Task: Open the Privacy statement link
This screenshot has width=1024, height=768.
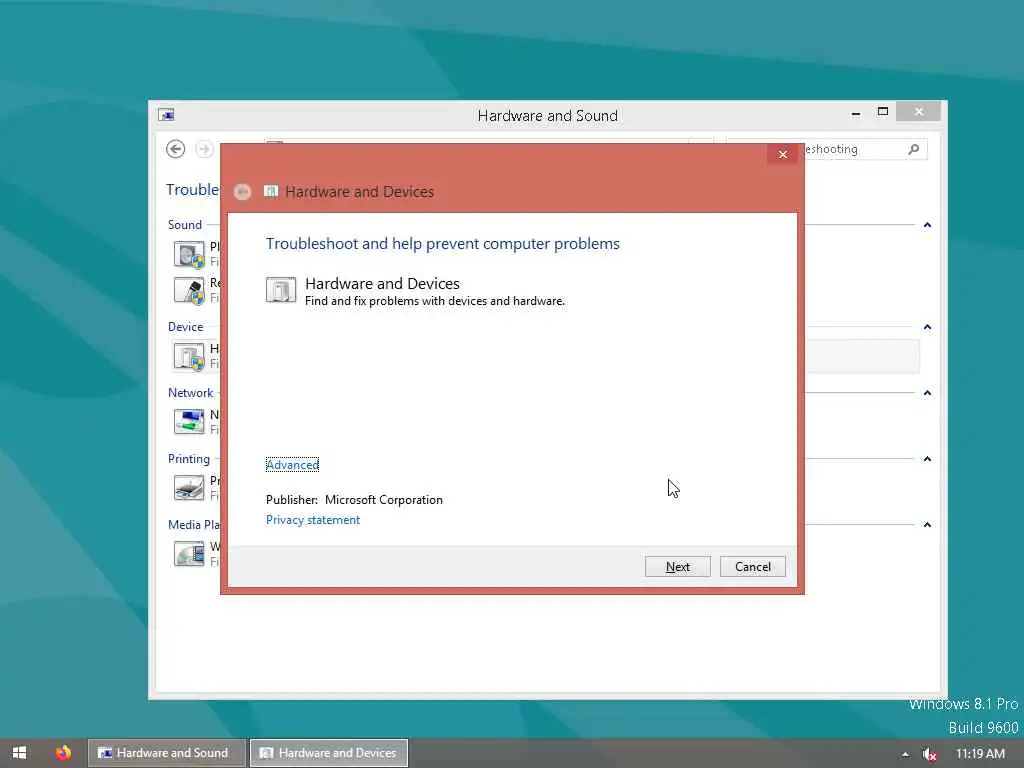Action: pos(313,520)
